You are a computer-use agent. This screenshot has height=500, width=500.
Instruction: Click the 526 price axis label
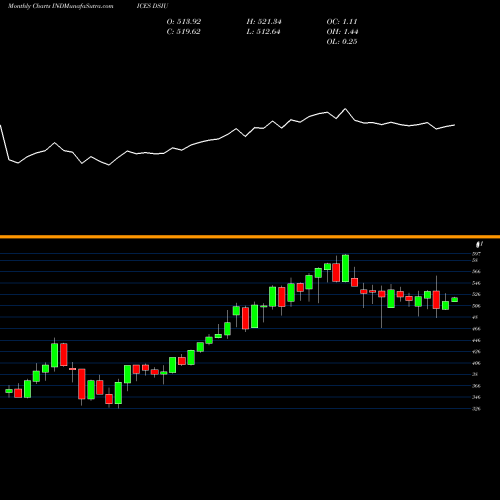click(x=477, y=295)
